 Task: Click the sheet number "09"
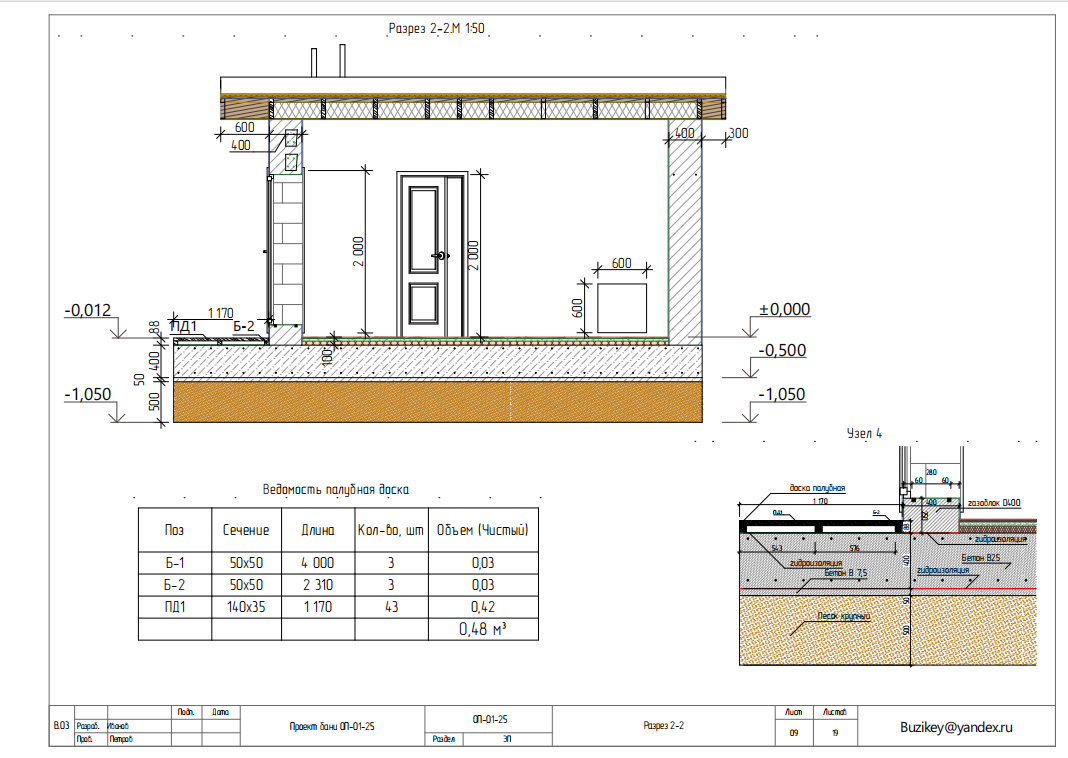tap(794, 733)
